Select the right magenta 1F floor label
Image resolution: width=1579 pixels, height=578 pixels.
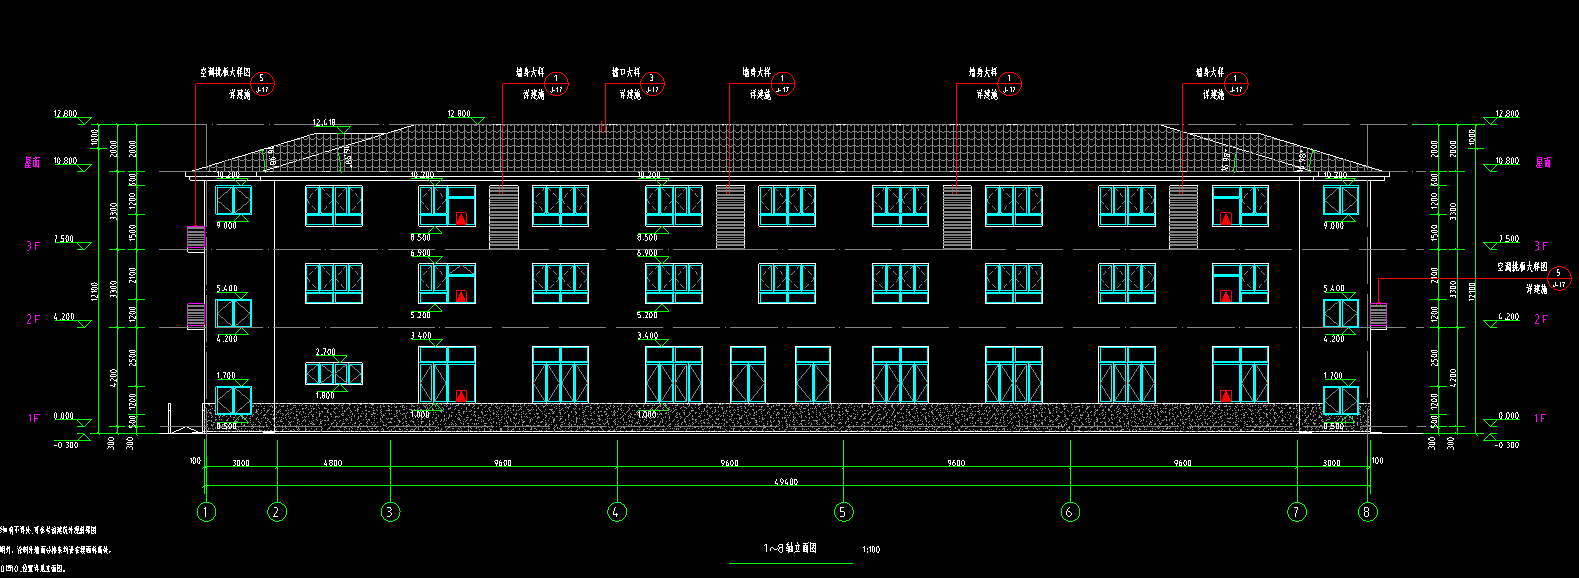click(x=1540, y=418)
